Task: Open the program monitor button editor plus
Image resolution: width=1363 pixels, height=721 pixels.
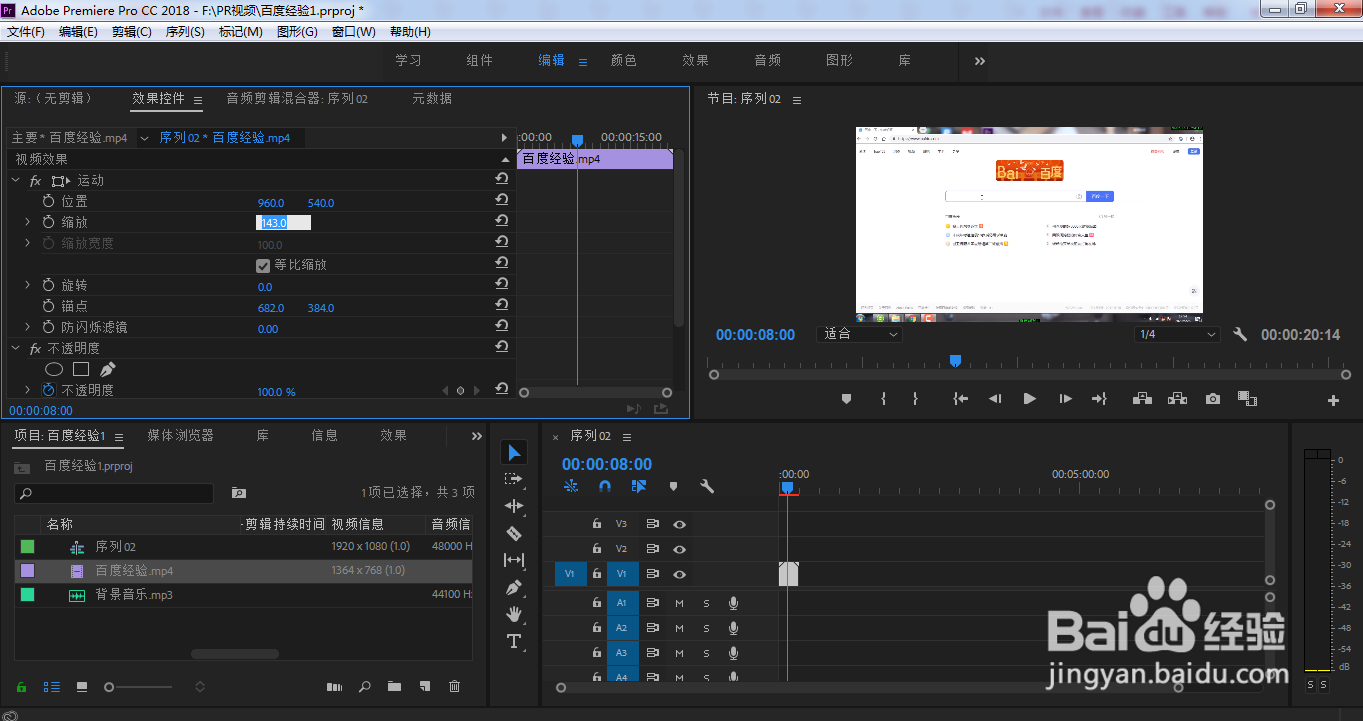Action: tap(1333, 400)
